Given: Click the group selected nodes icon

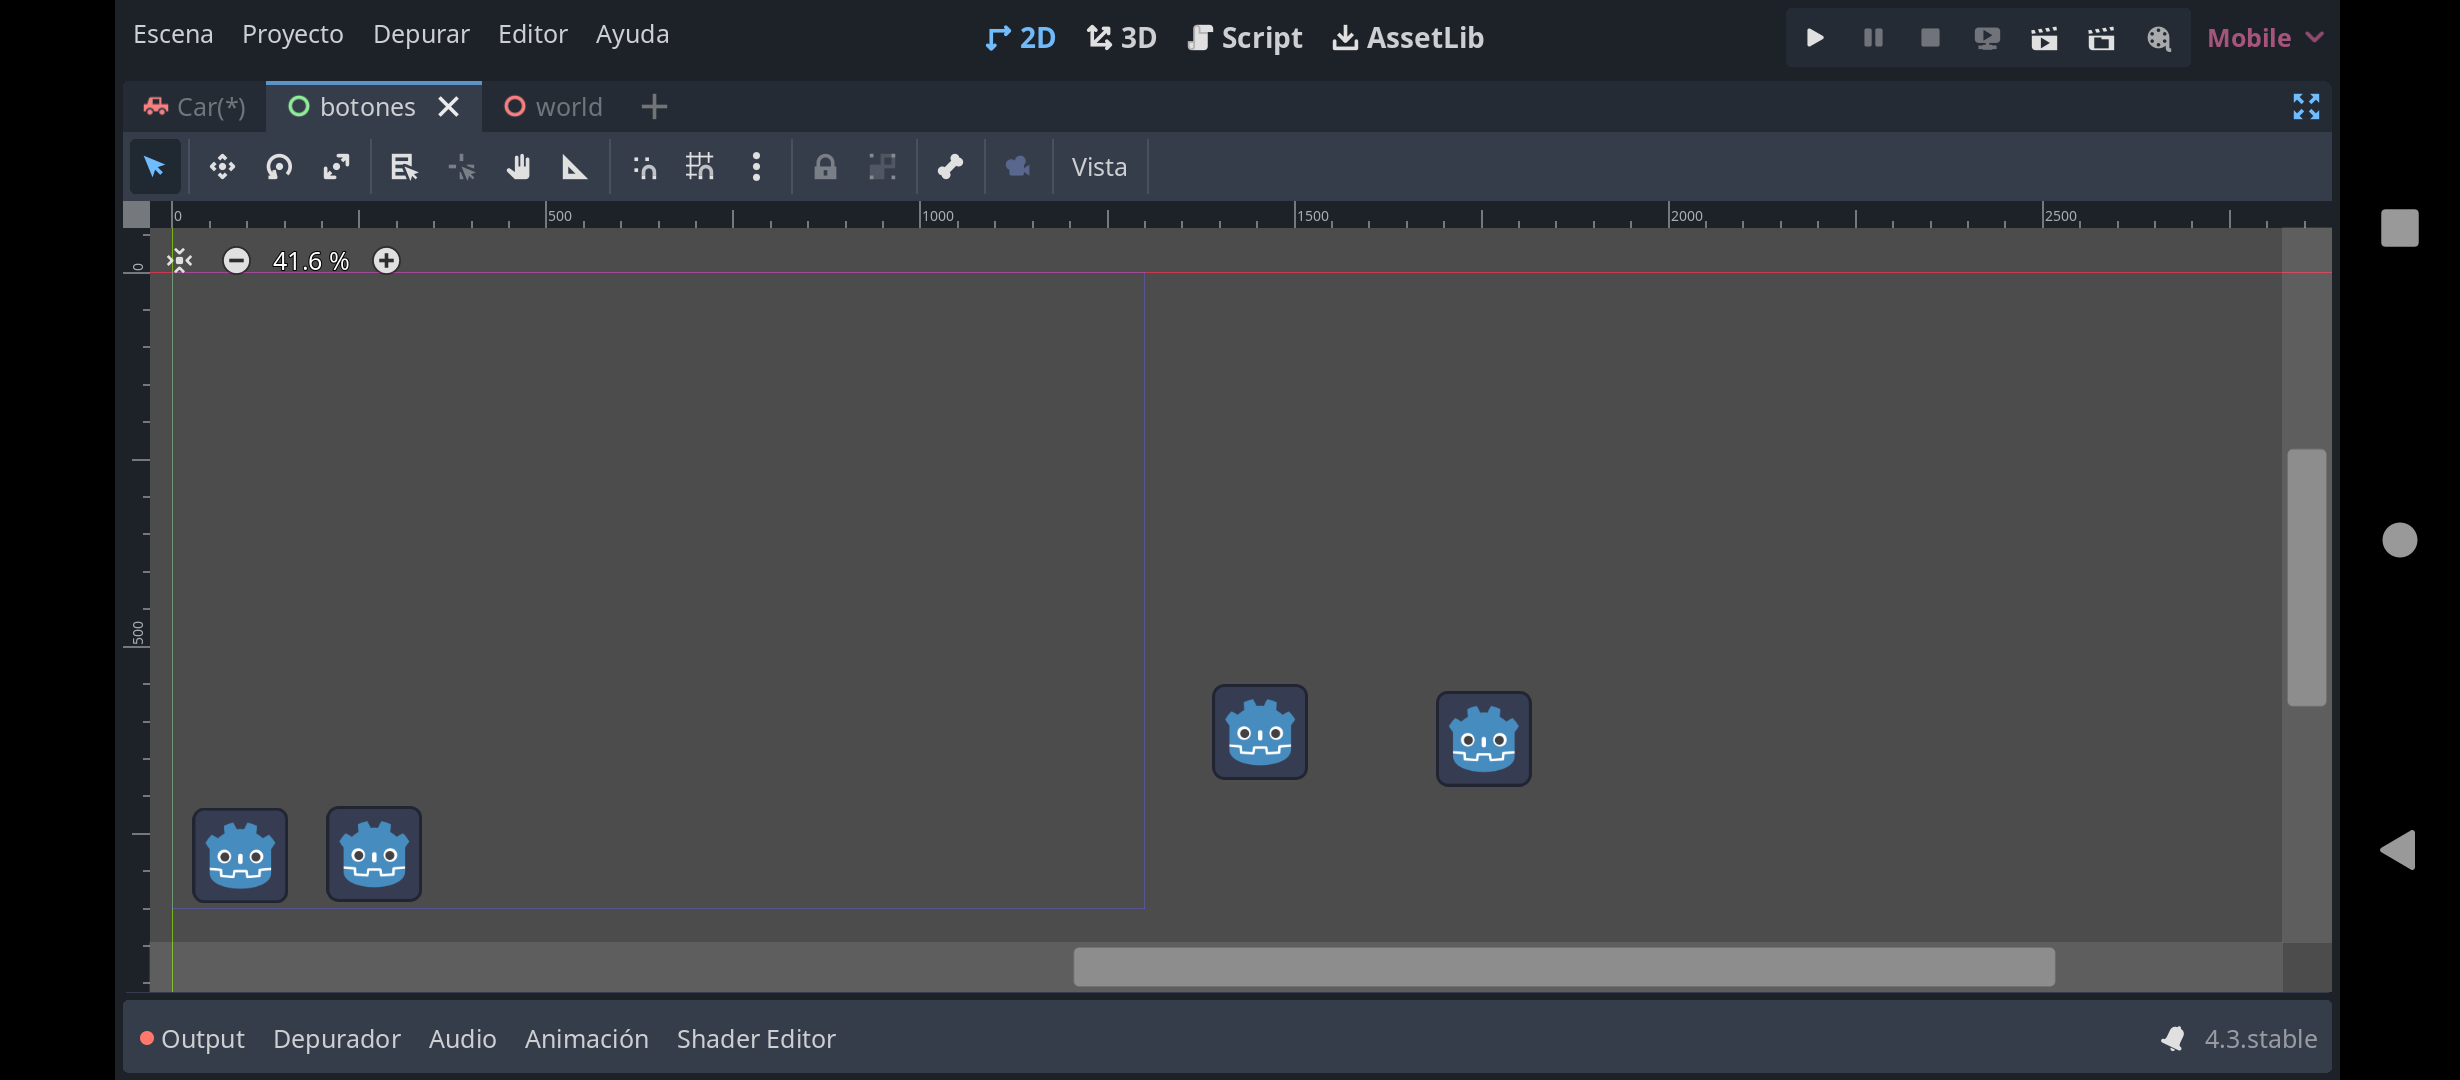Looking at the screenshot, I should coord(882,166).
